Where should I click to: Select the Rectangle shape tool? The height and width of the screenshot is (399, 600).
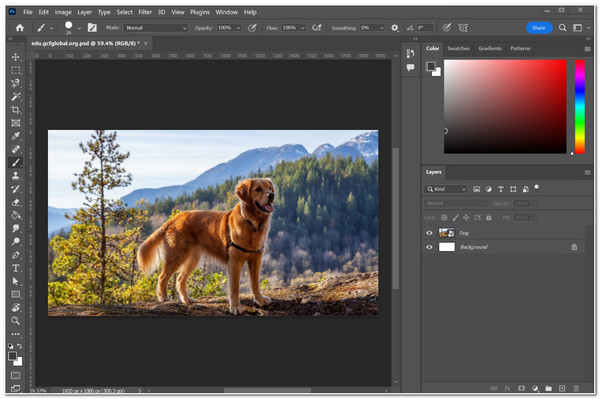click(16, 294)
